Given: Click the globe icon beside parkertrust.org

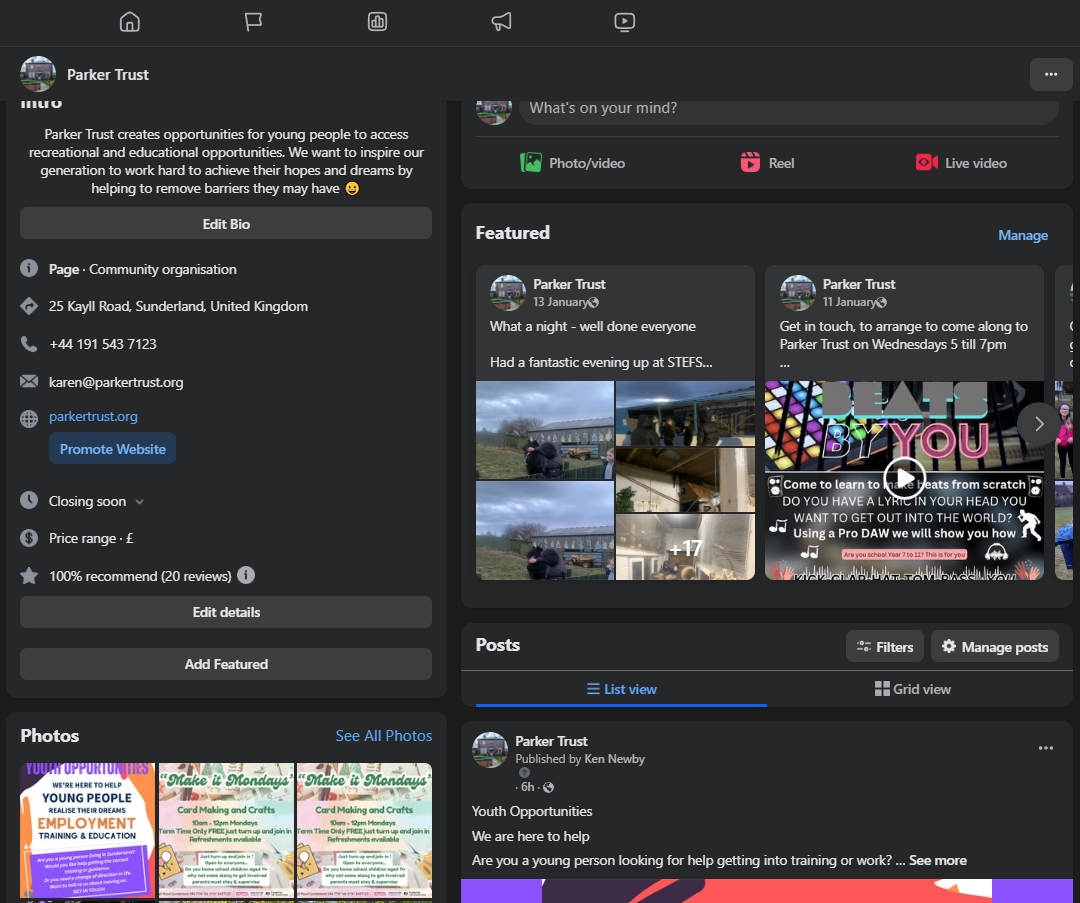Looking at the screenshot, I should click(29, 418).
